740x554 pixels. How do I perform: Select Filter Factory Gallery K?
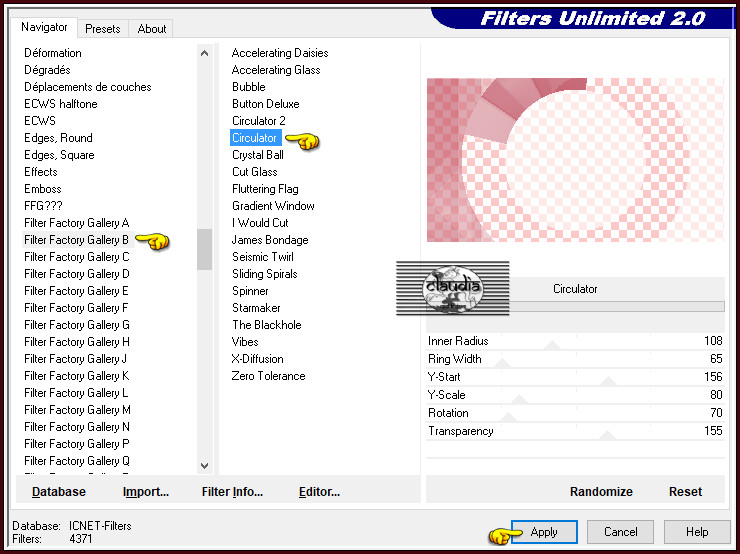[x=76, y=376]
